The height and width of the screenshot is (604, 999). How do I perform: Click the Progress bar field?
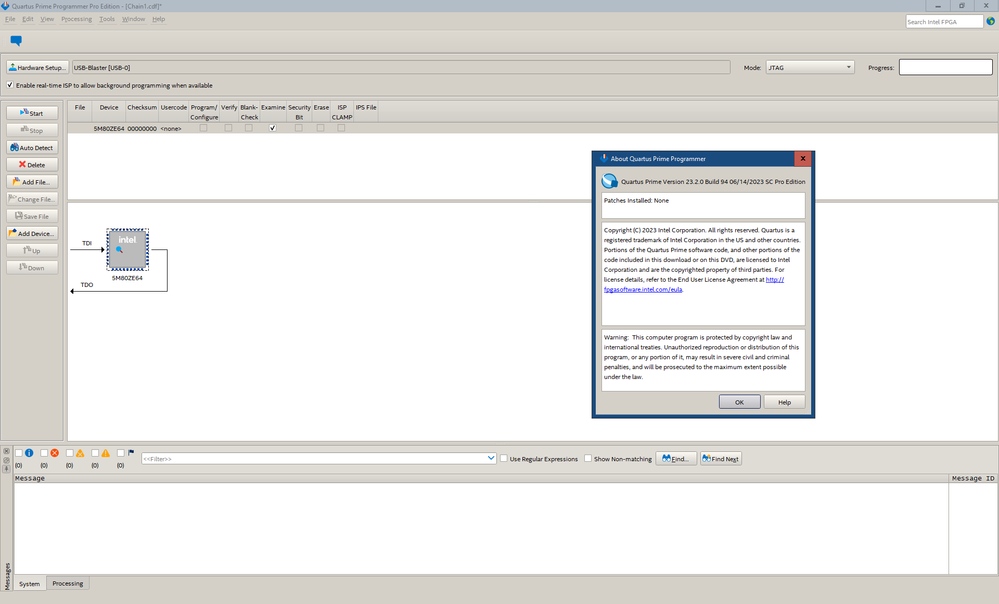click(945, 67)
